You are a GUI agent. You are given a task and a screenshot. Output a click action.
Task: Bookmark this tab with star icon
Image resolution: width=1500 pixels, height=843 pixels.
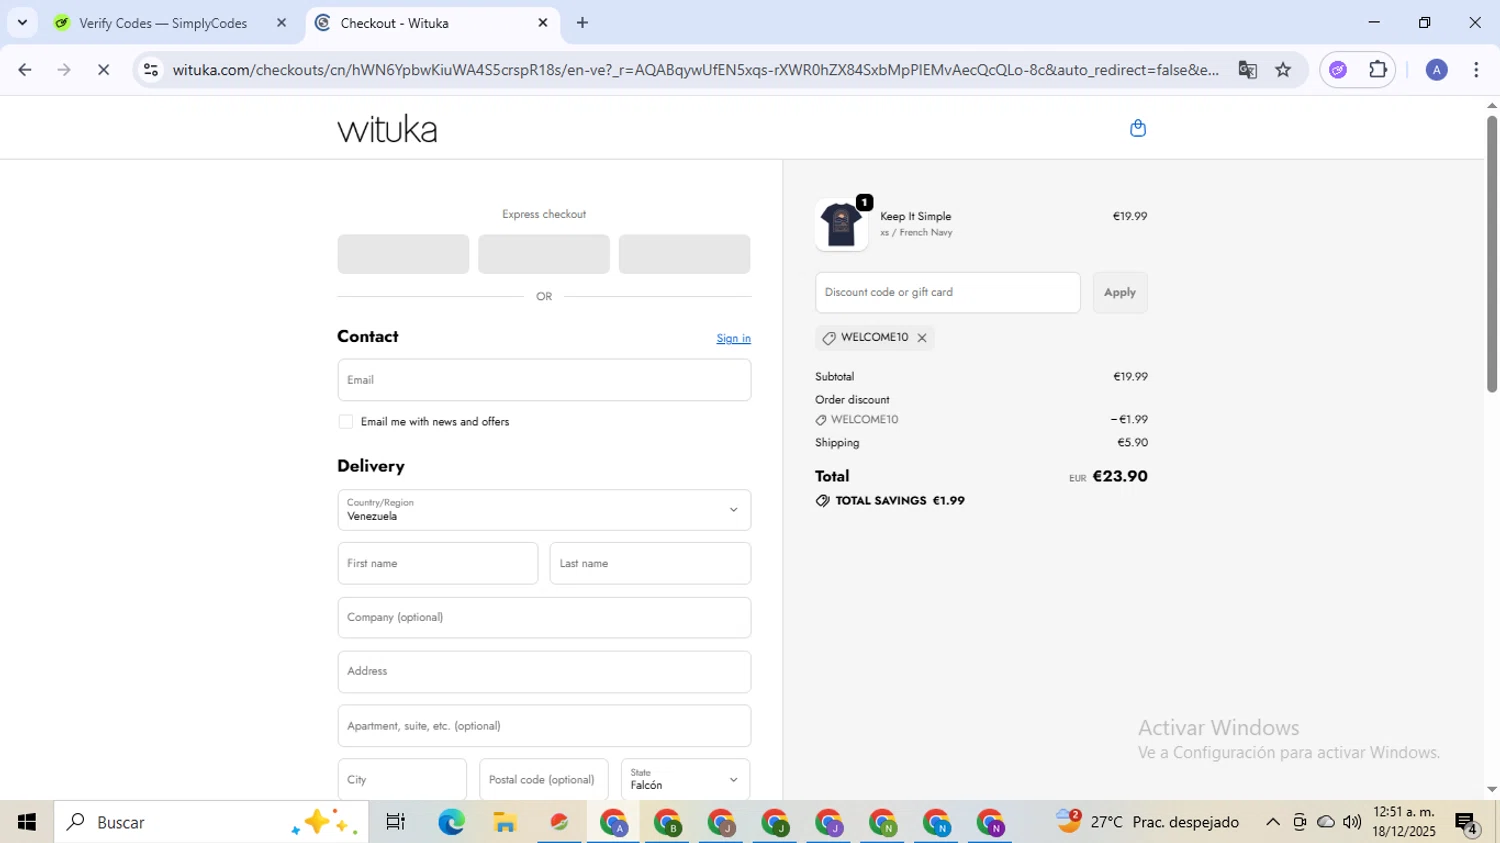pyautogui.click(x=1283, y=70)
